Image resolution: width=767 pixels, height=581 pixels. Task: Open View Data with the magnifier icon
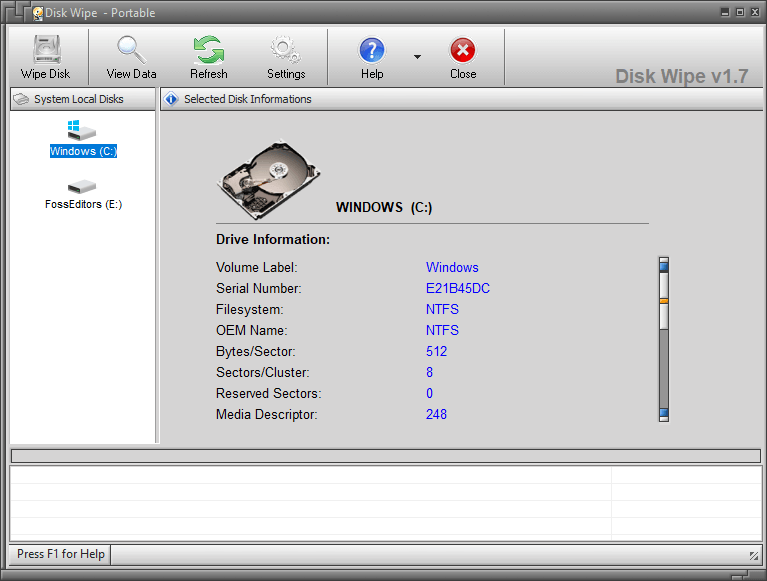point(131,57)
